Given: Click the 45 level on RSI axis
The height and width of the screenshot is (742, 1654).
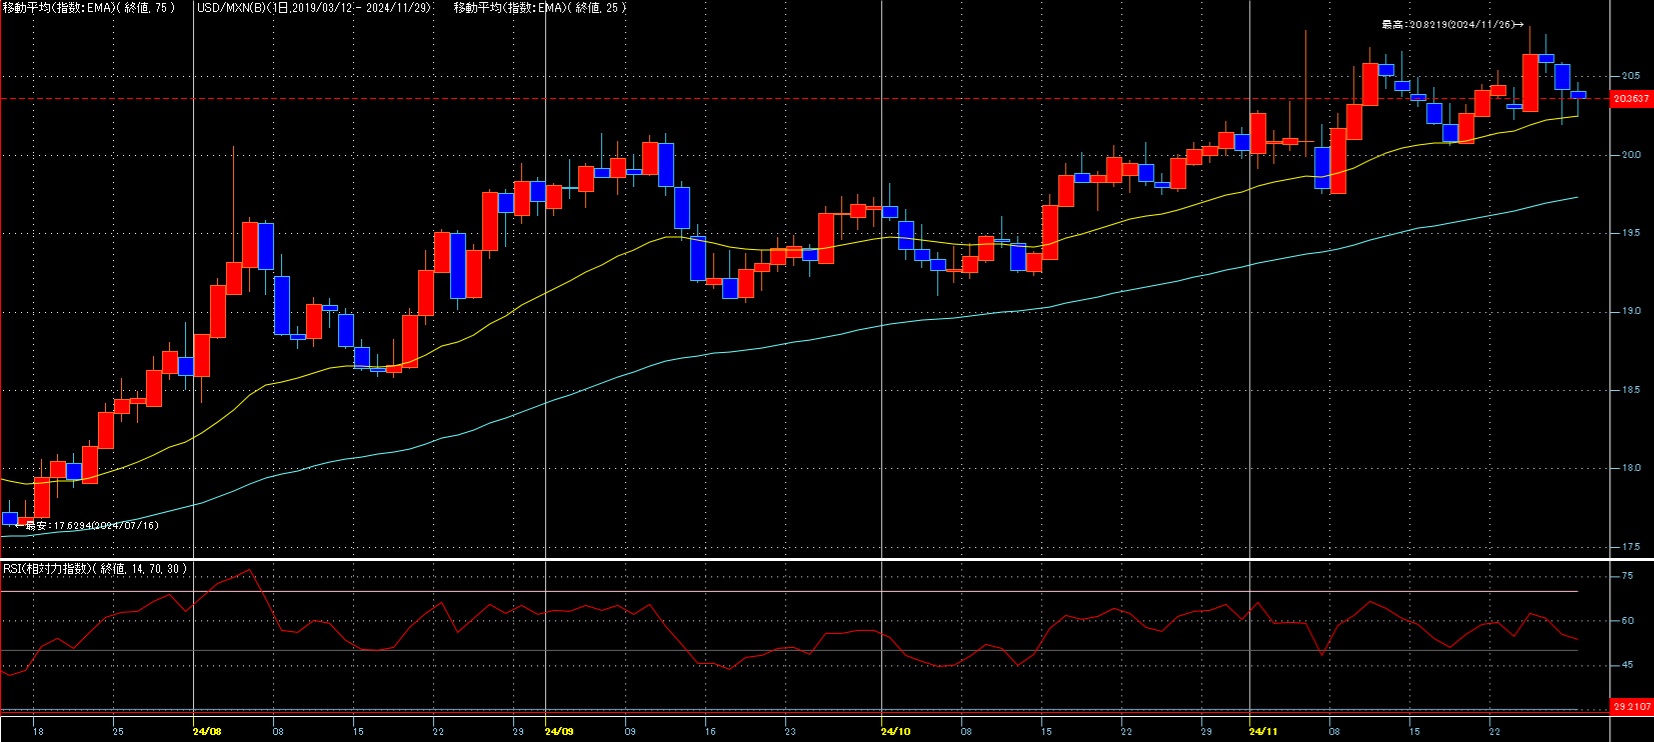Looking at the screenshot, I should [1627, 665].
